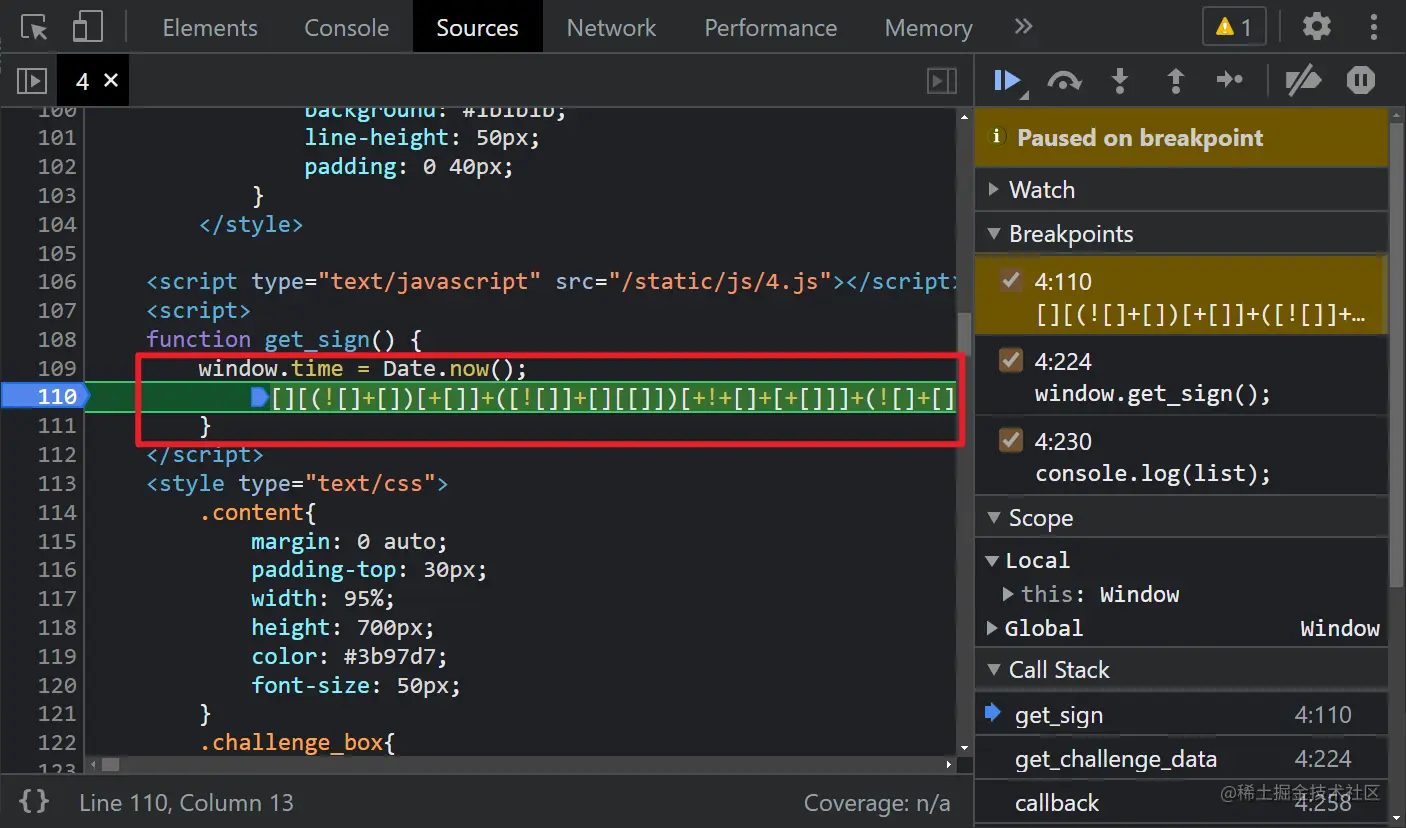The height and width of the screenshot is (828, 1406).
Task: Expand the 'this: Window' entry
Action: [x=1009, y=594]
